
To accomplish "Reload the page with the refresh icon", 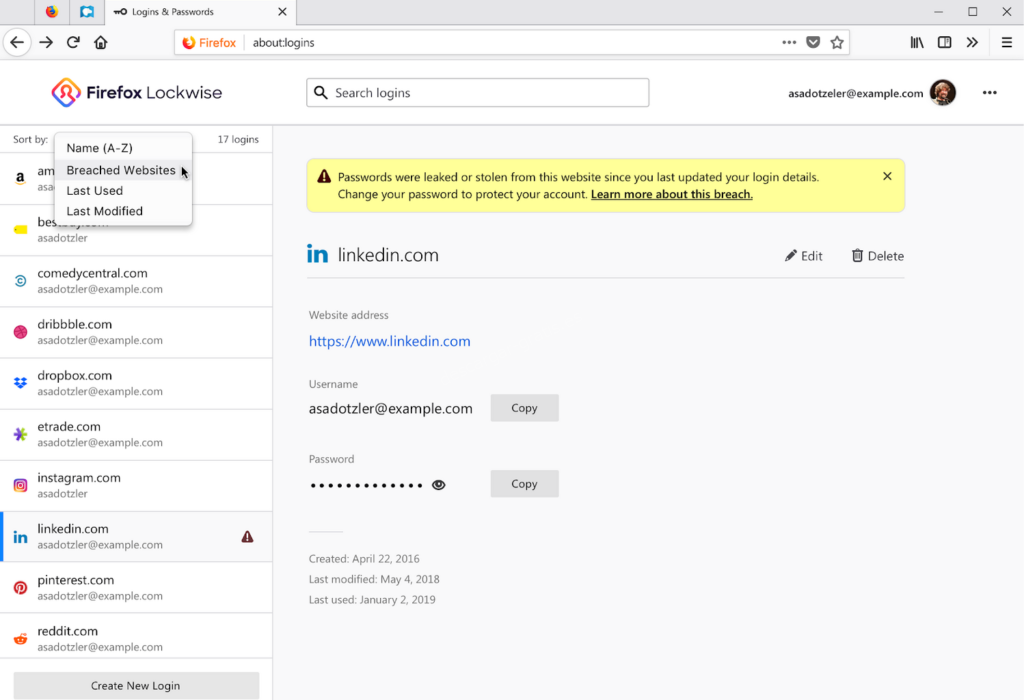I will 73,43.
